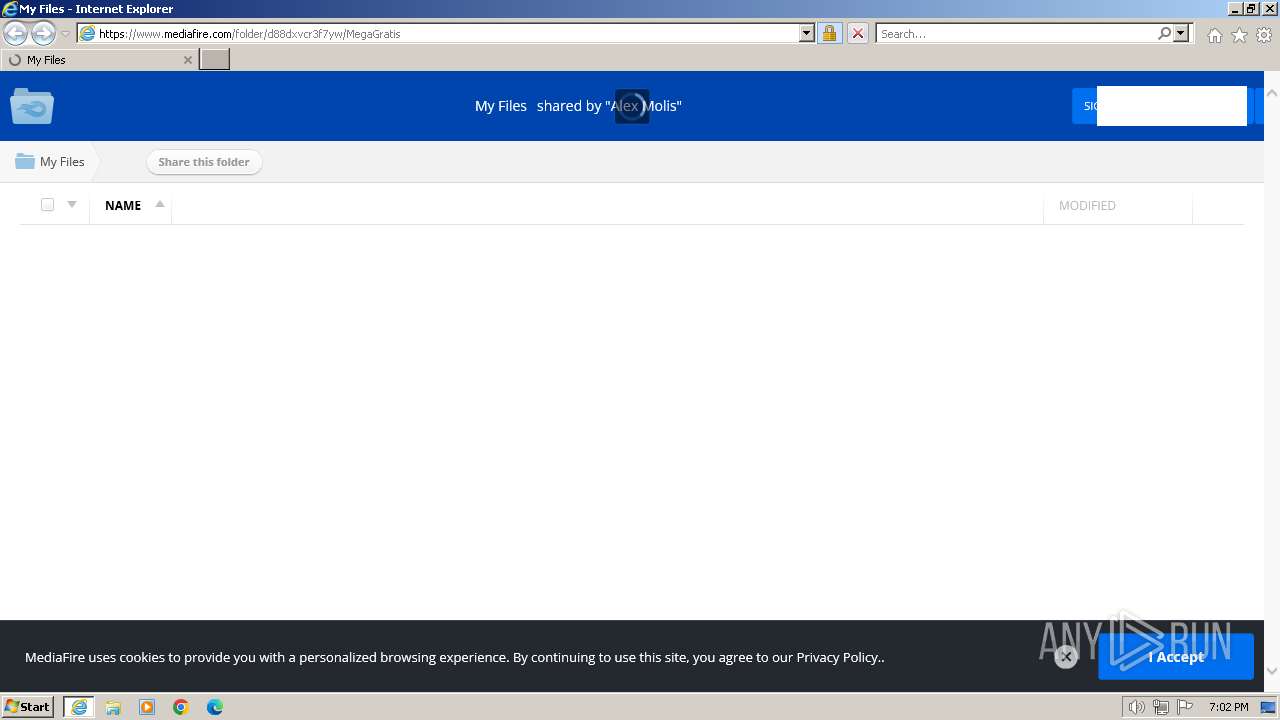Open File Explorer from the taskbar

click(x=113, y=707)
